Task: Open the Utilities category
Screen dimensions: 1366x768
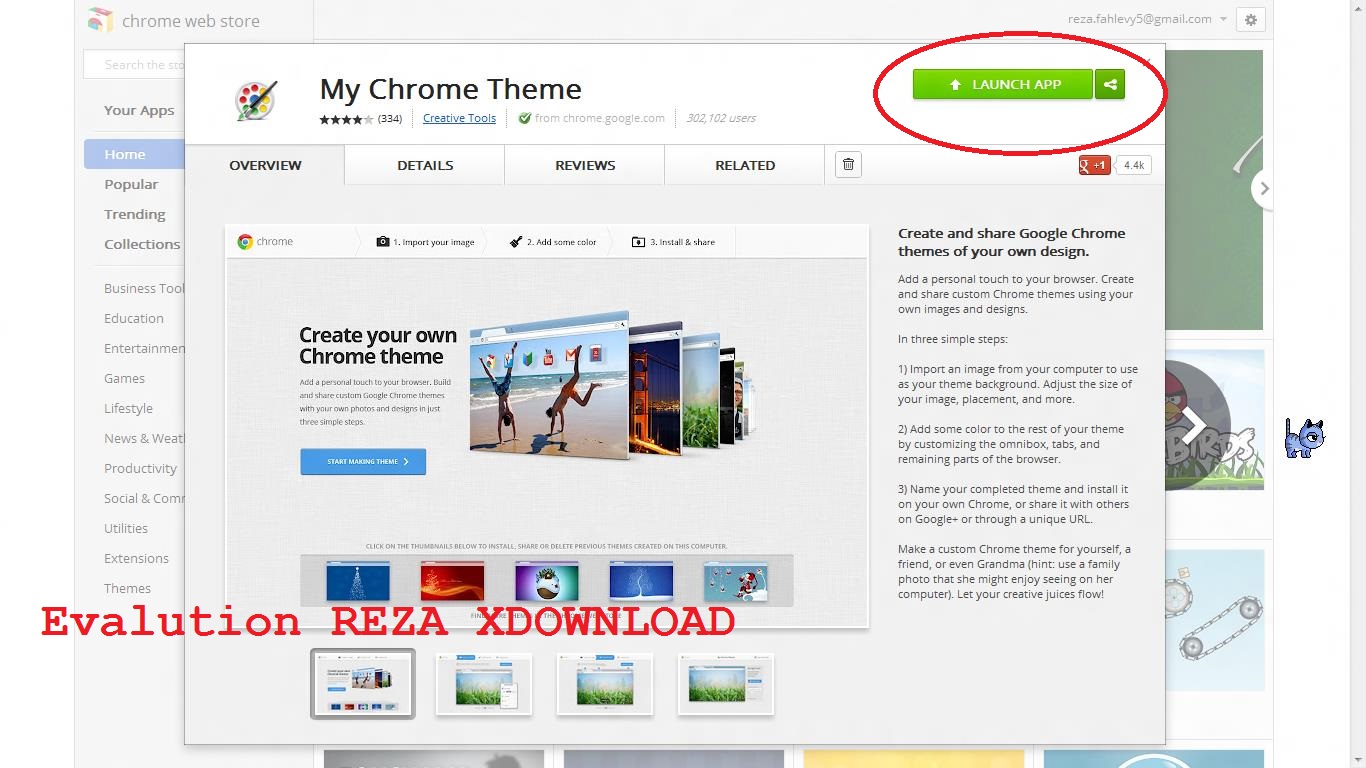Action: (126, 528)
